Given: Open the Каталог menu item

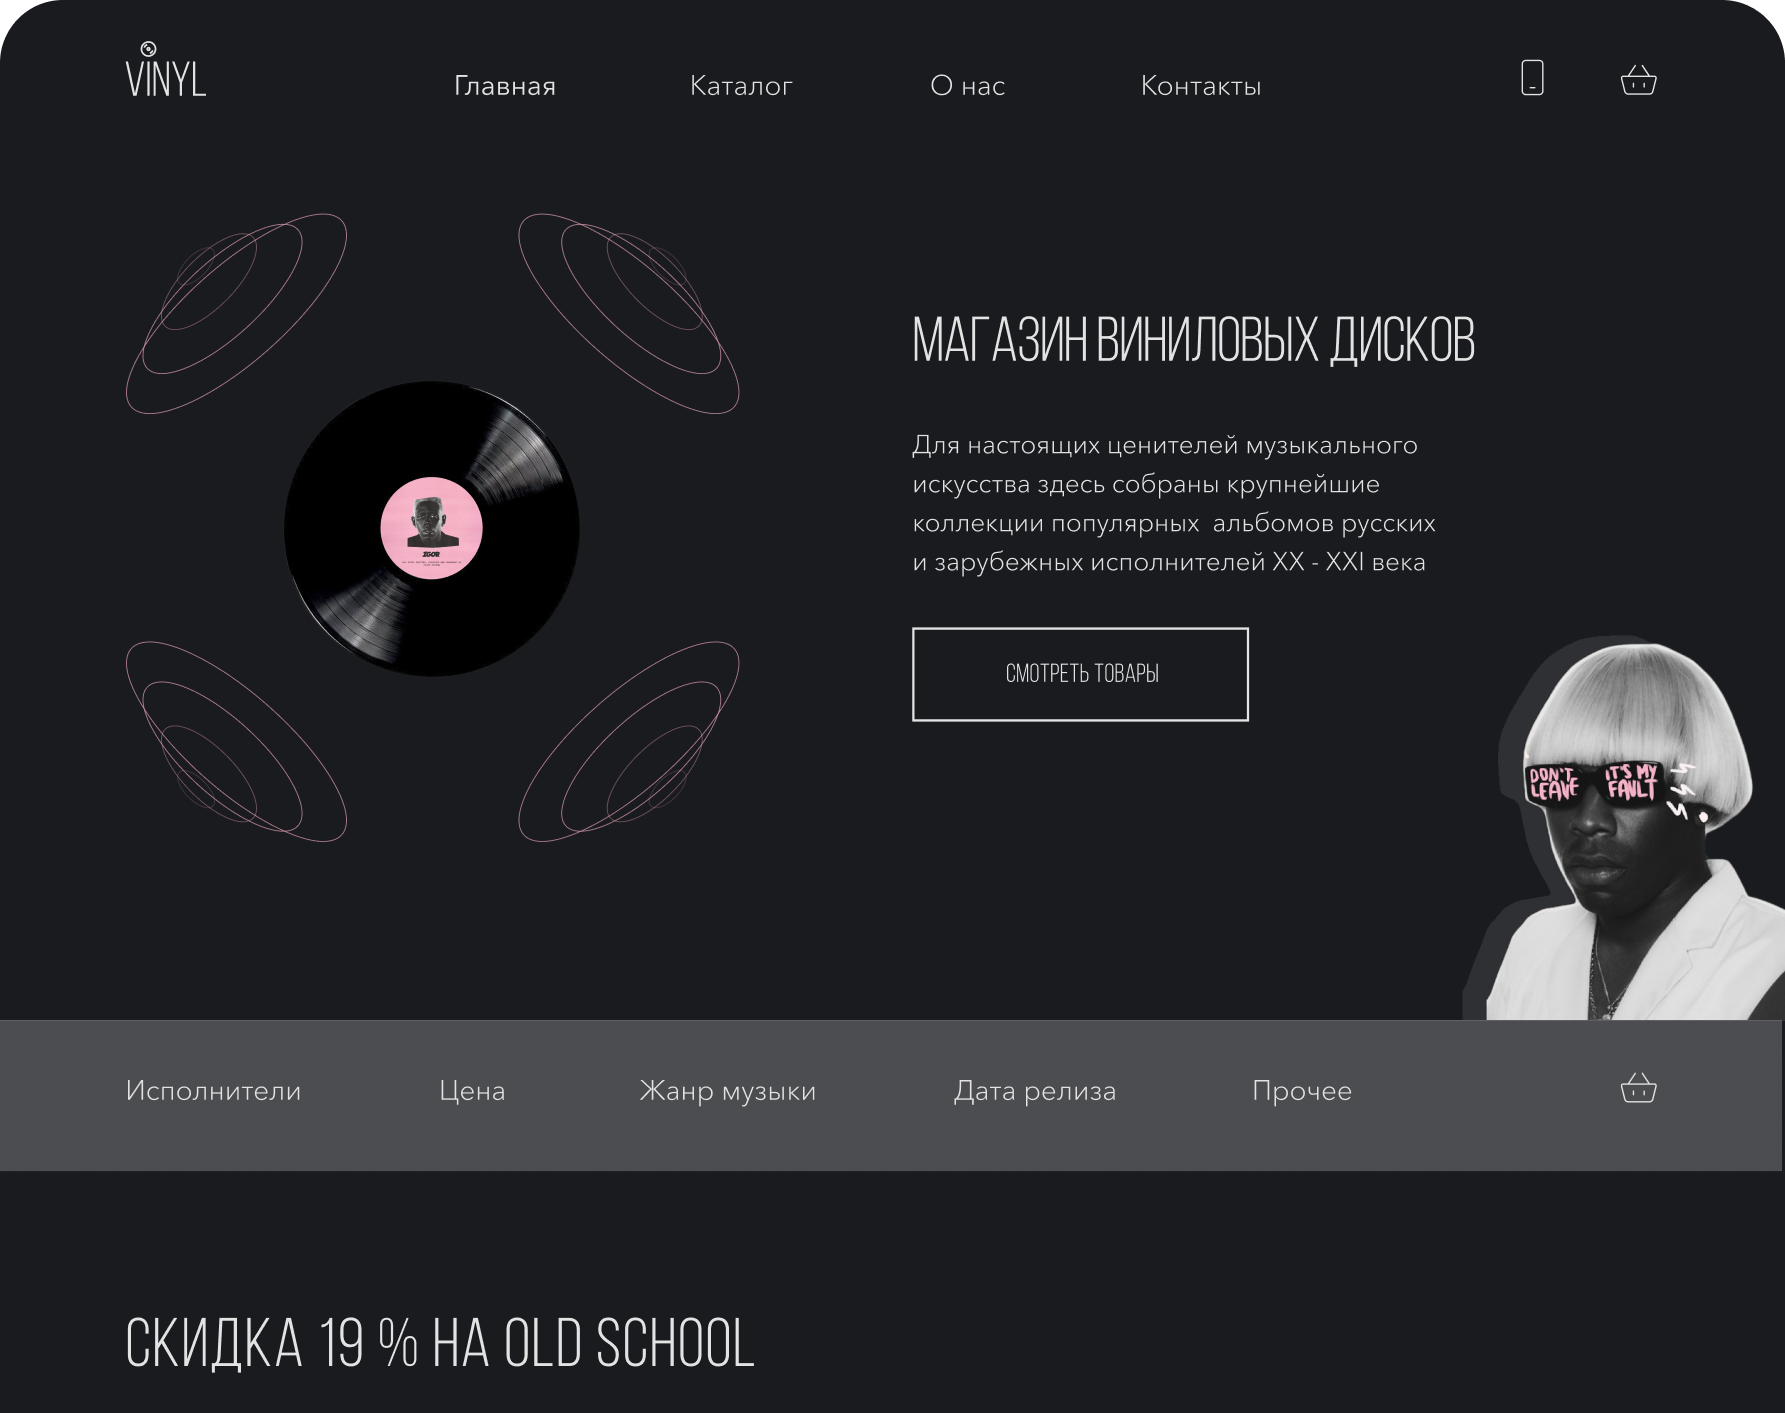Looking at the screenshot, I should tap(741, 86).
